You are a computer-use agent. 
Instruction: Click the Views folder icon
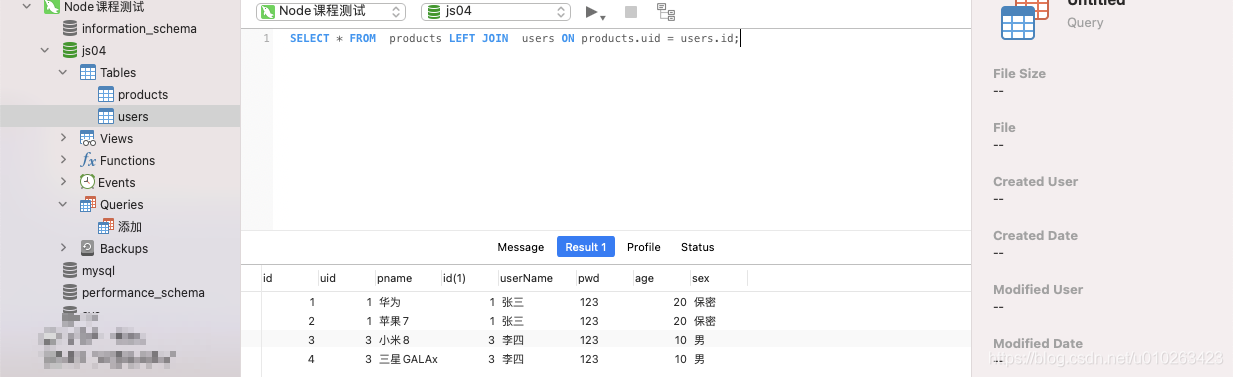tap(88, 139)
